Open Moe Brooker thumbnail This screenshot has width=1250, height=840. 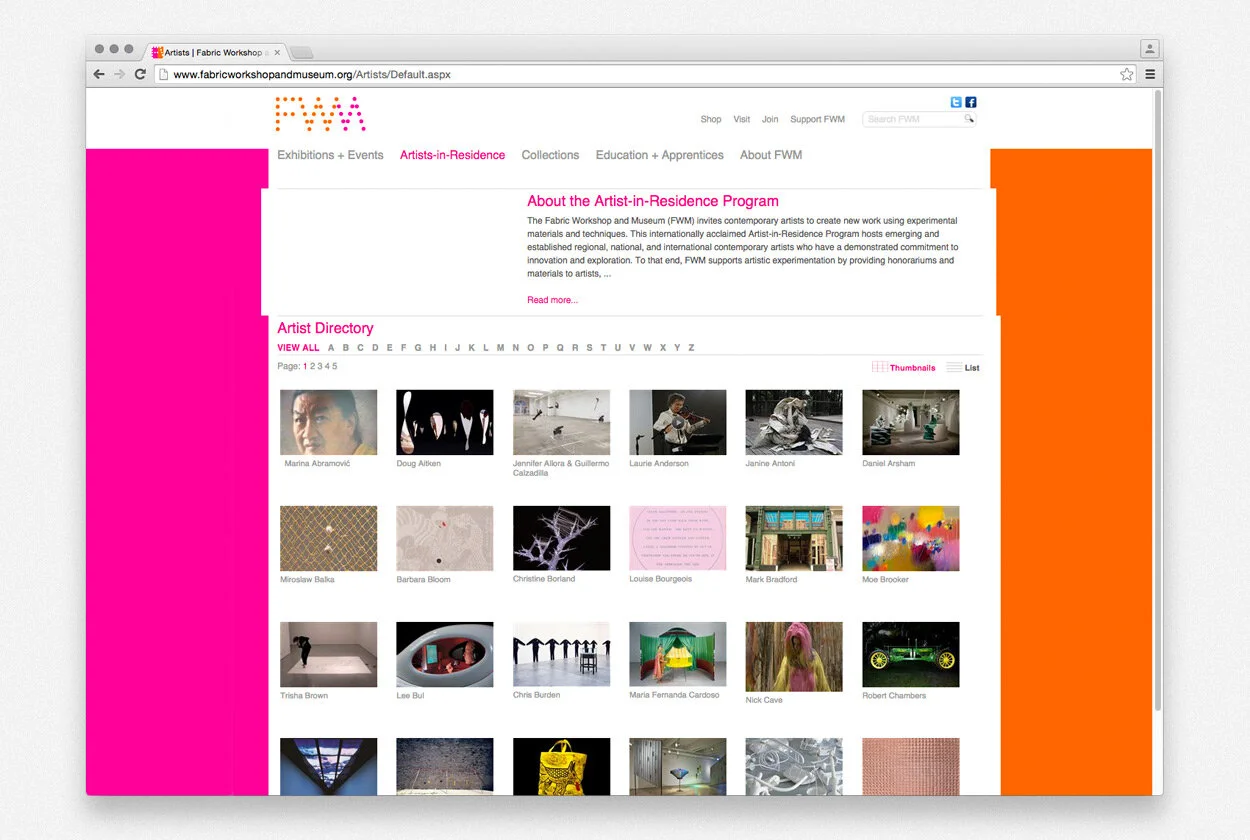[x=911, y=538]
